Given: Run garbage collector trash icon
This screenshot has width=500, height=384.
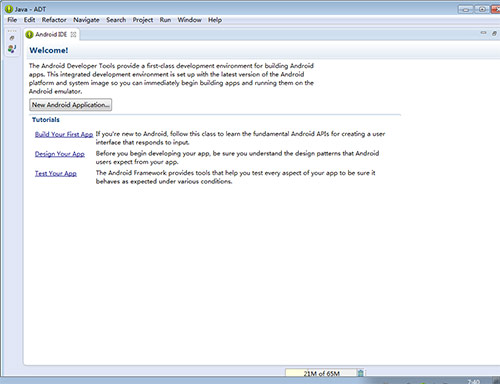Looking at the screenshot, I should click(x=361, y=373).
